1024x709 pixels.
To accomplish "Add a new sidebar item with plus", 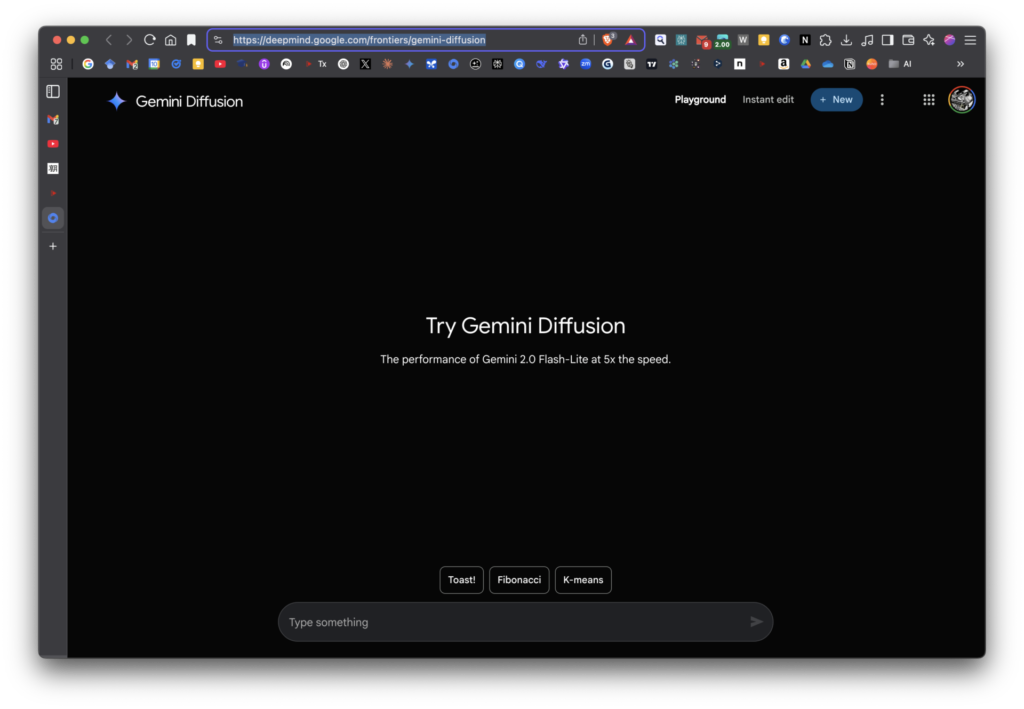I will (53, 246).
